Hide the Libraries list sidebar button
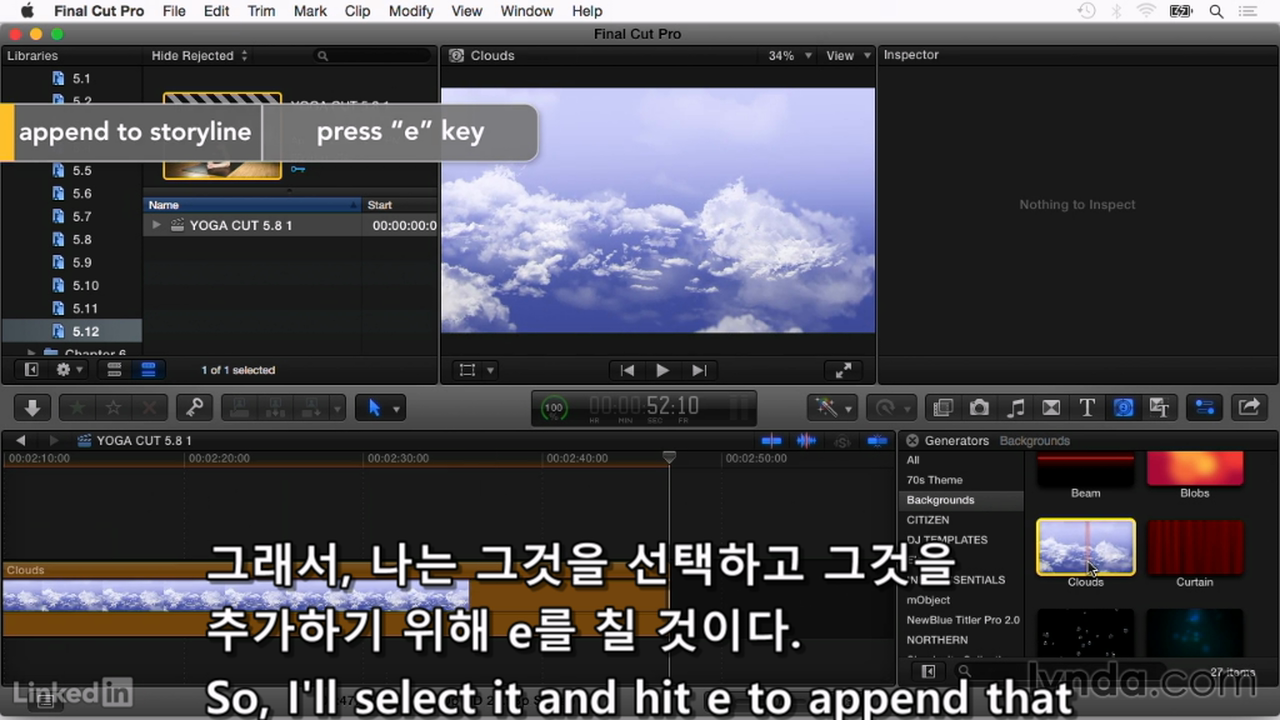Image resolution: width=1280 pixels, height=720 pixels. [31, 369]
